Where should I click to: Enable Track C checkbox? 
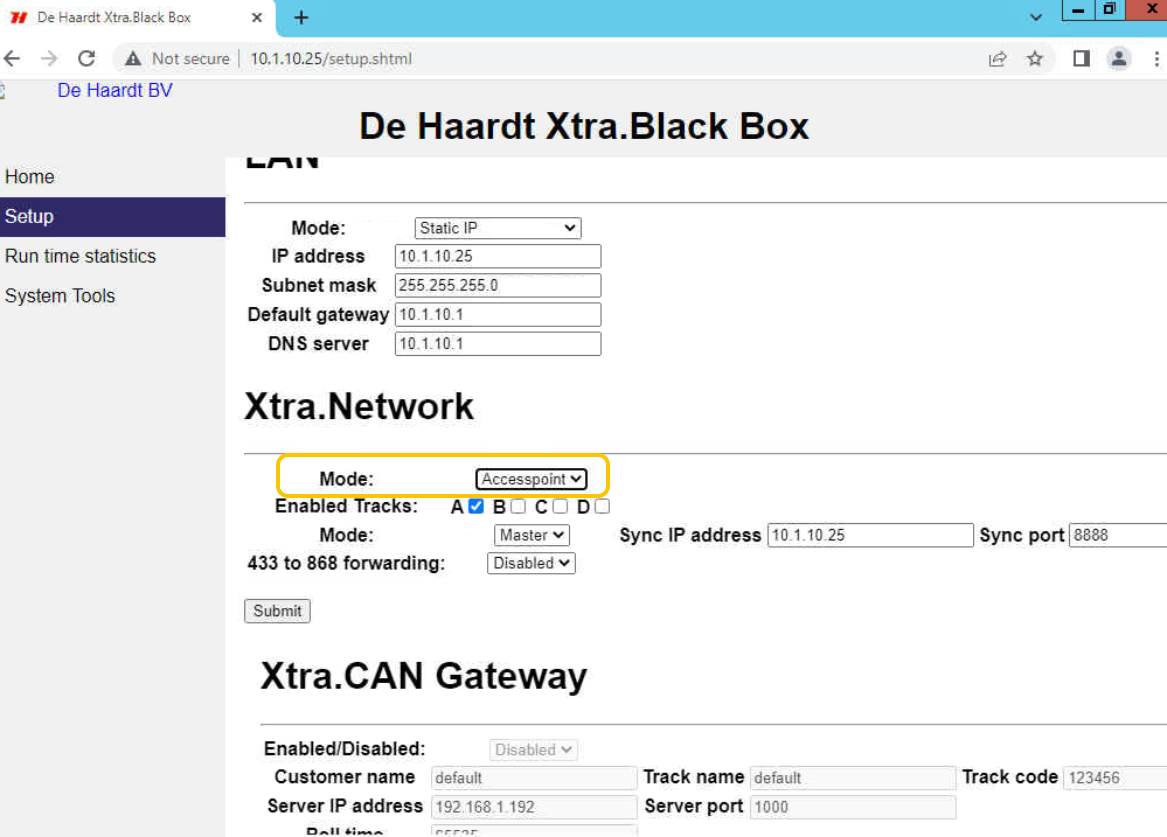coord(560,507)
